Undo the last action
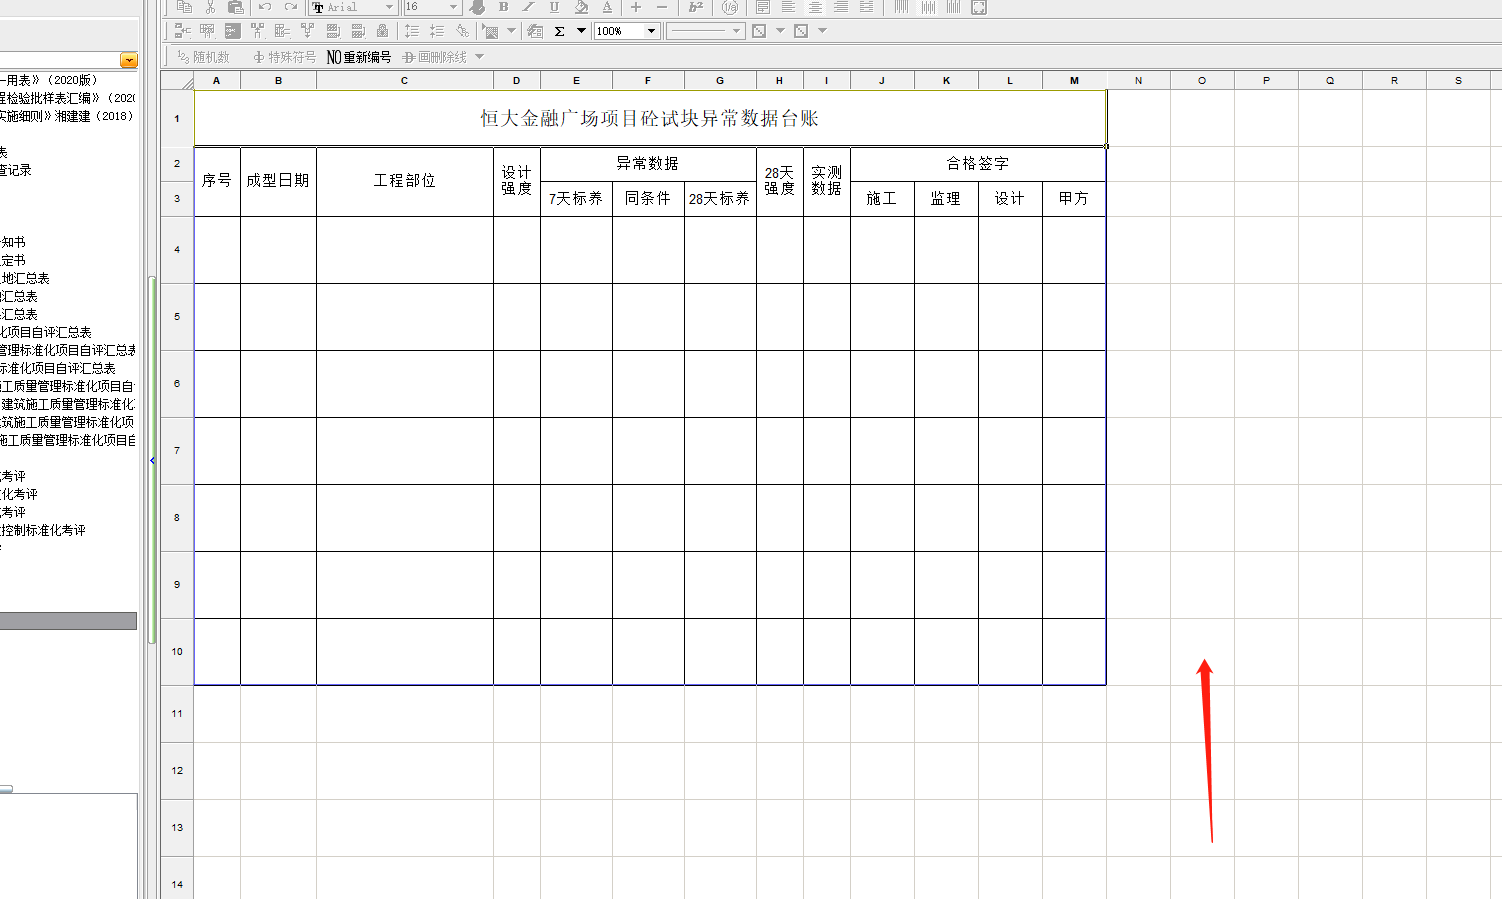1502x899 pixels. point(264,6)
